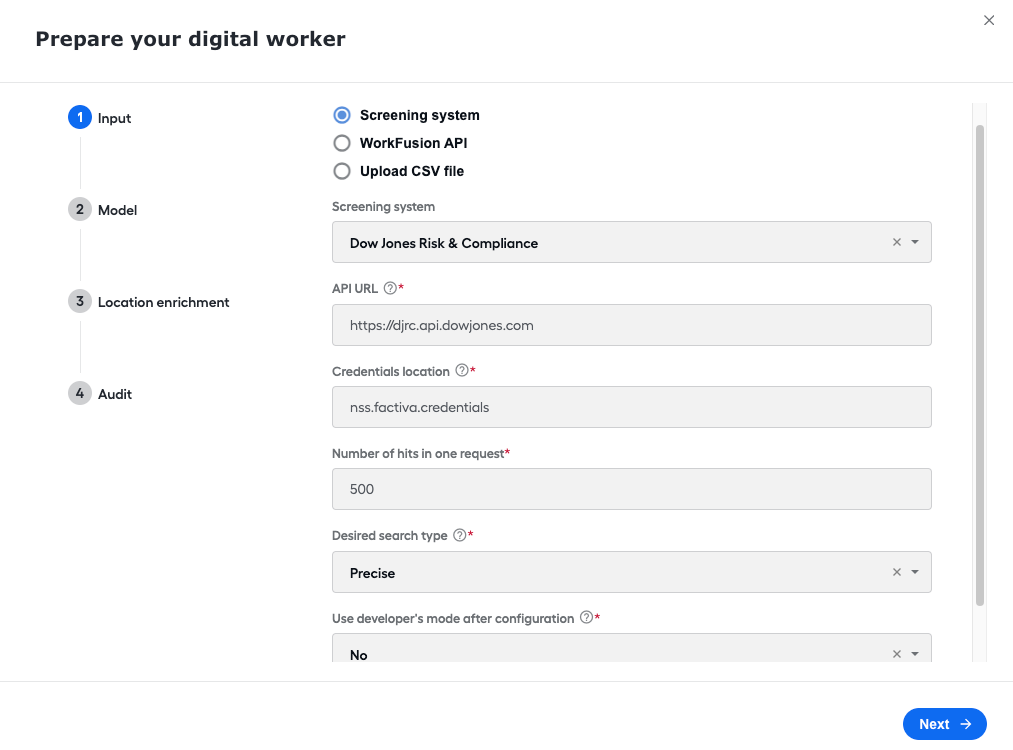Open the developer's mode dropdown arrow
Screen dimensions: 1013x750
coord(915,654)
